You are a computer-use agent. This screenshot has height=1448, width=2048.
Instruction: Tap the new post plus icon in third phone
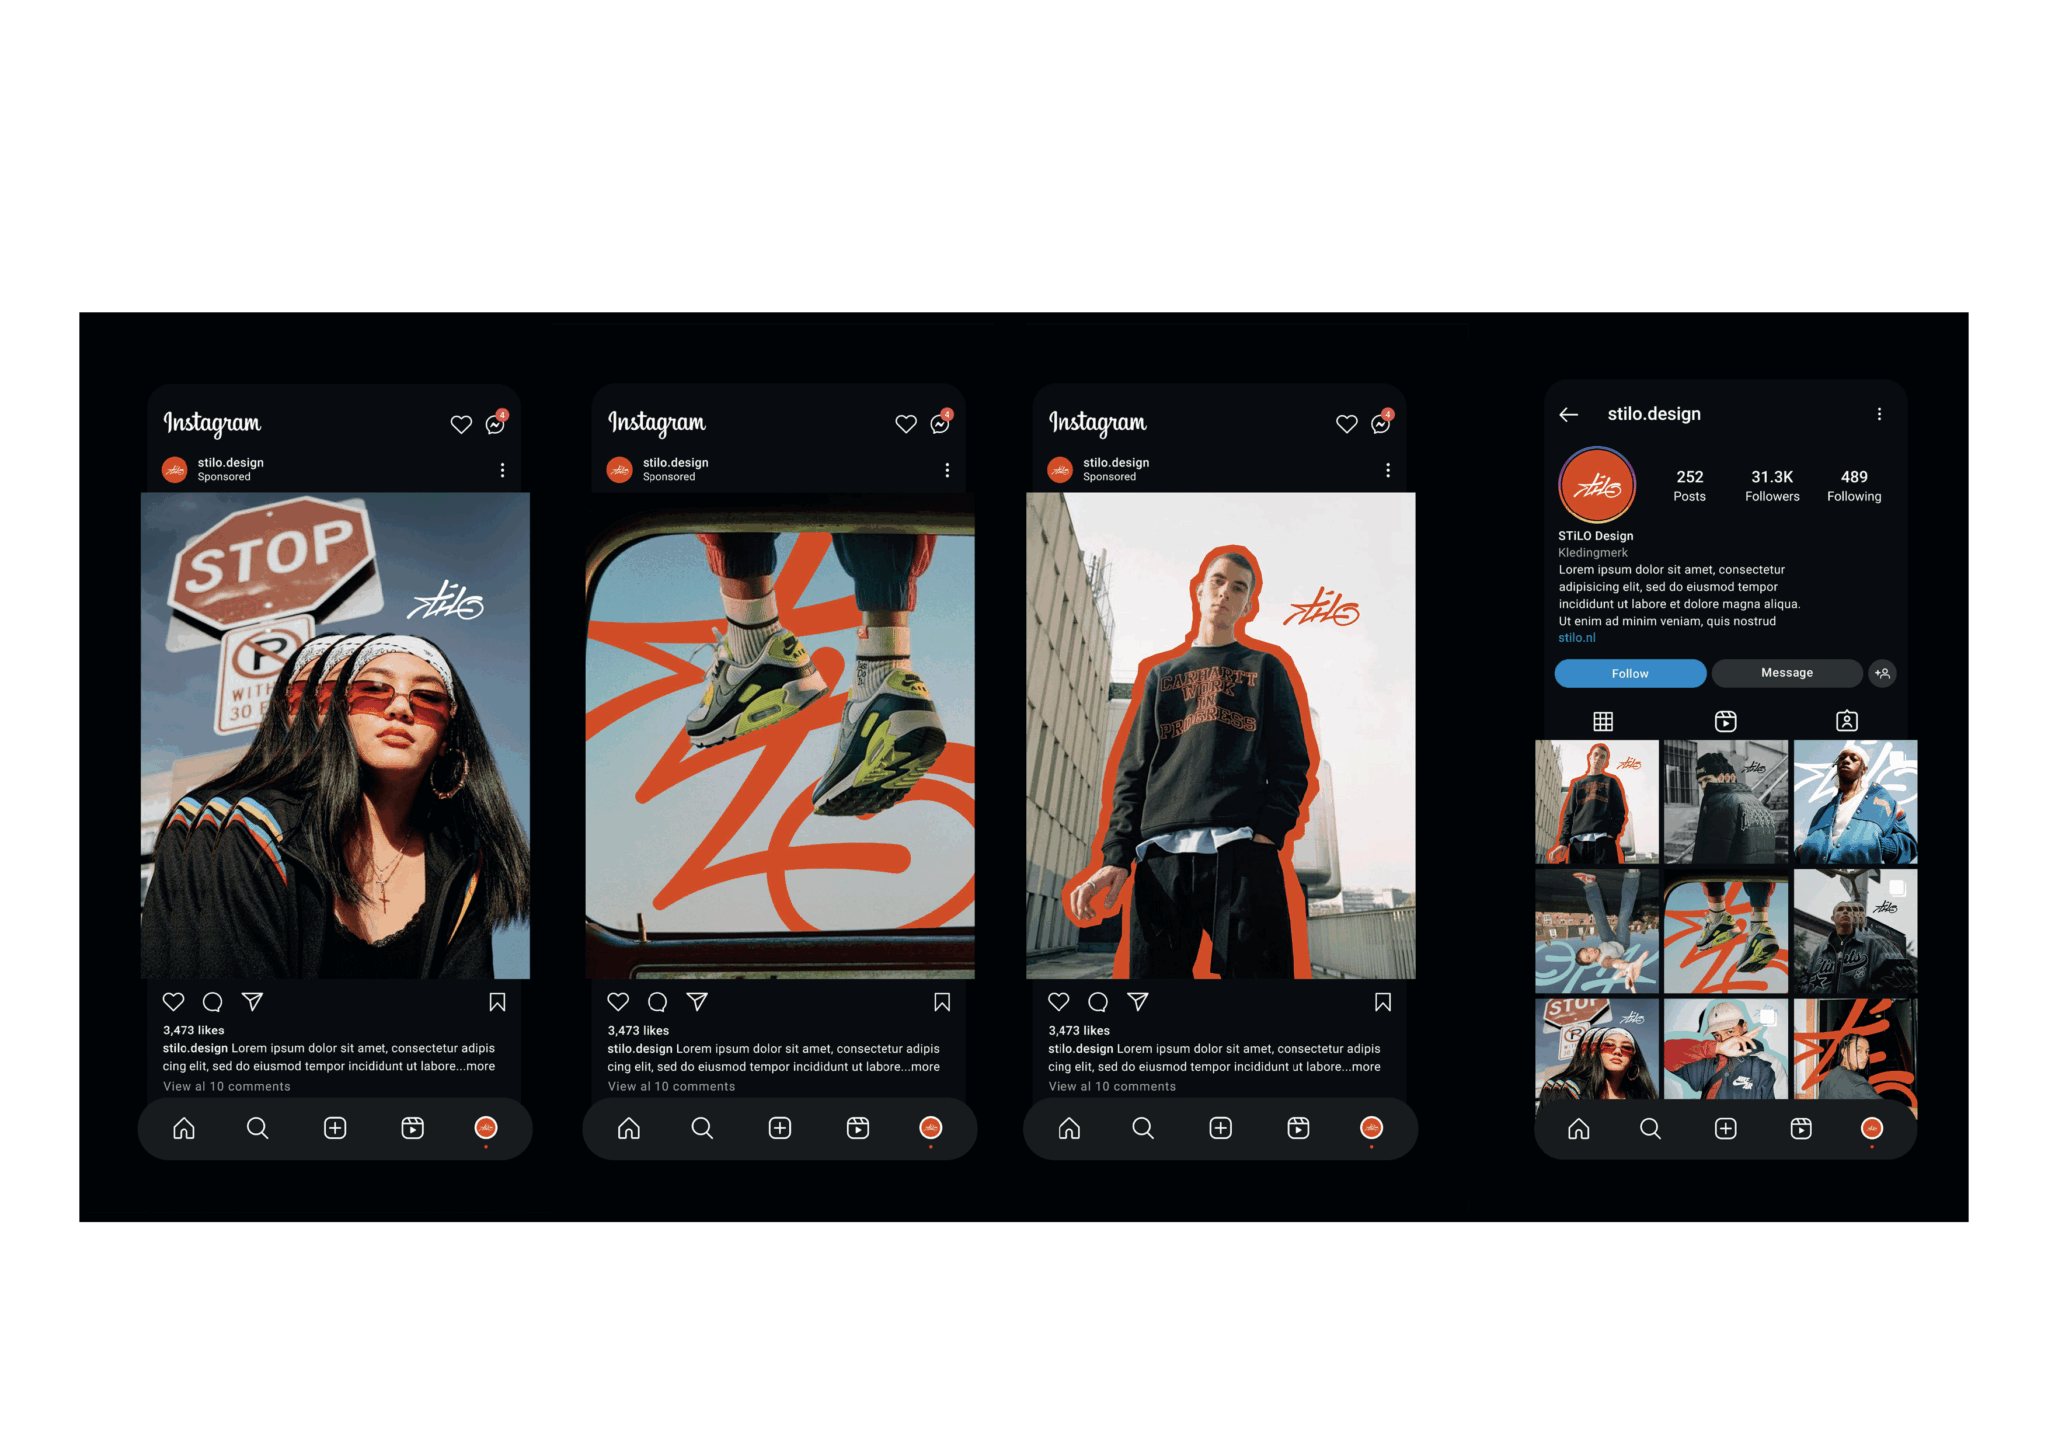pos(1220,1128)
